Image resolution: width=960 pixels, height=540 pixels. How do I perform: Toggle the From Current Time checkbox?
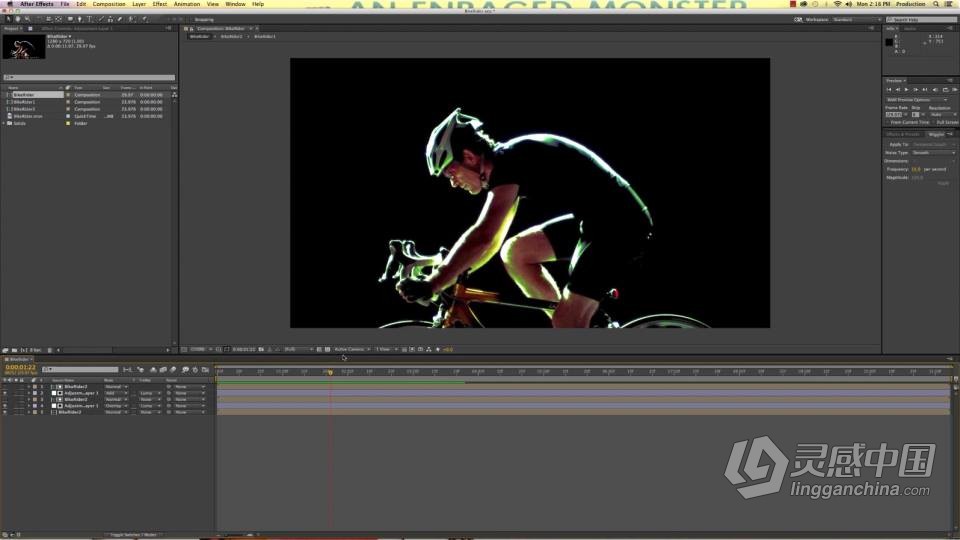[x=888, y=122]
